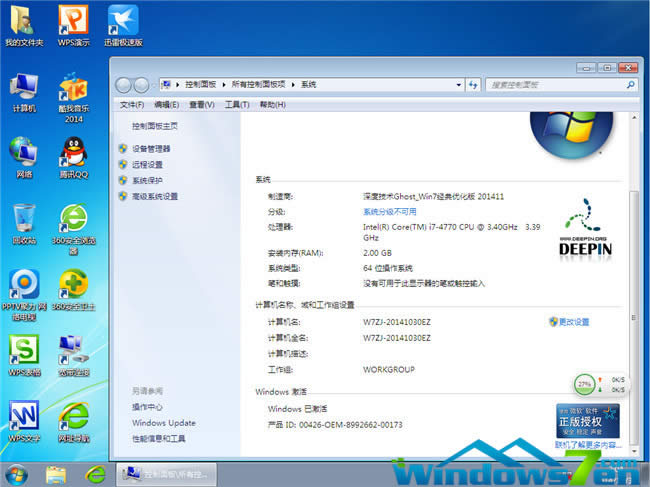The image size is (650, 487).
Task: Click the Windows Start orb
Action: (x=17, y=473)
